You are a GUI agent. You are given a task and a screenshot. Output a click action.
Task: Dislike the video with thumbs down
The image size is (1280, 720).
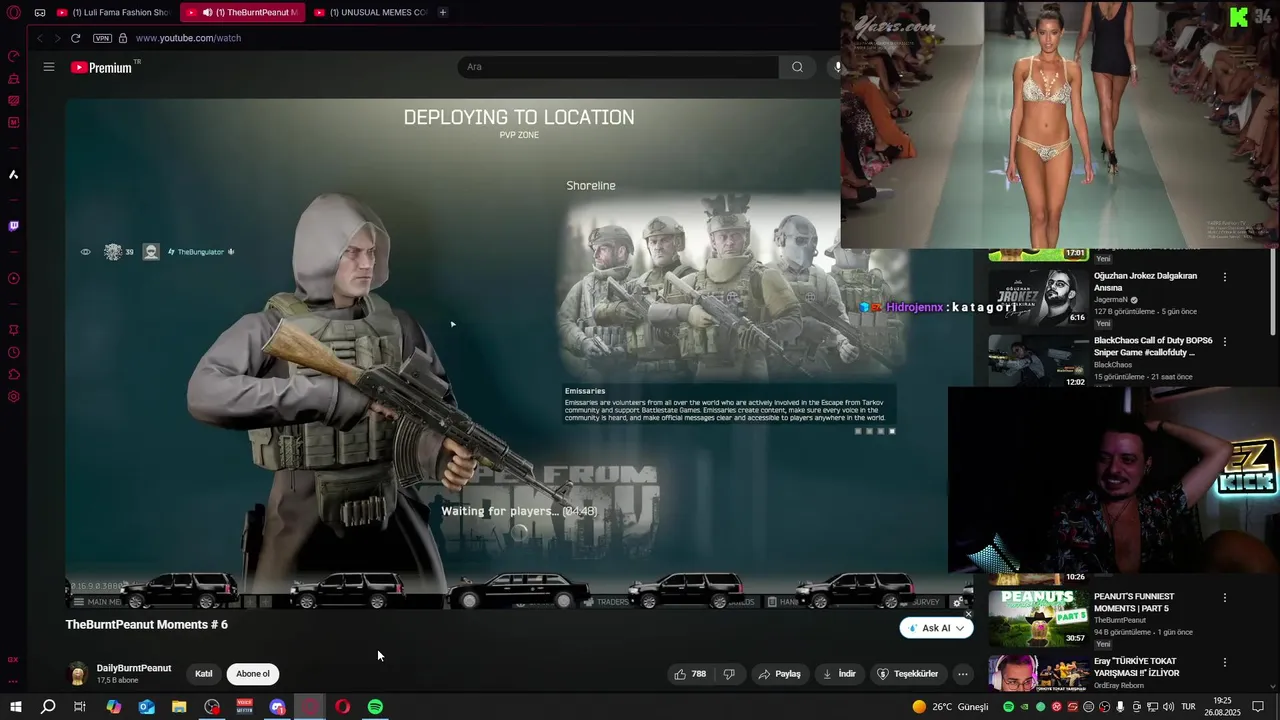(729, 674)
